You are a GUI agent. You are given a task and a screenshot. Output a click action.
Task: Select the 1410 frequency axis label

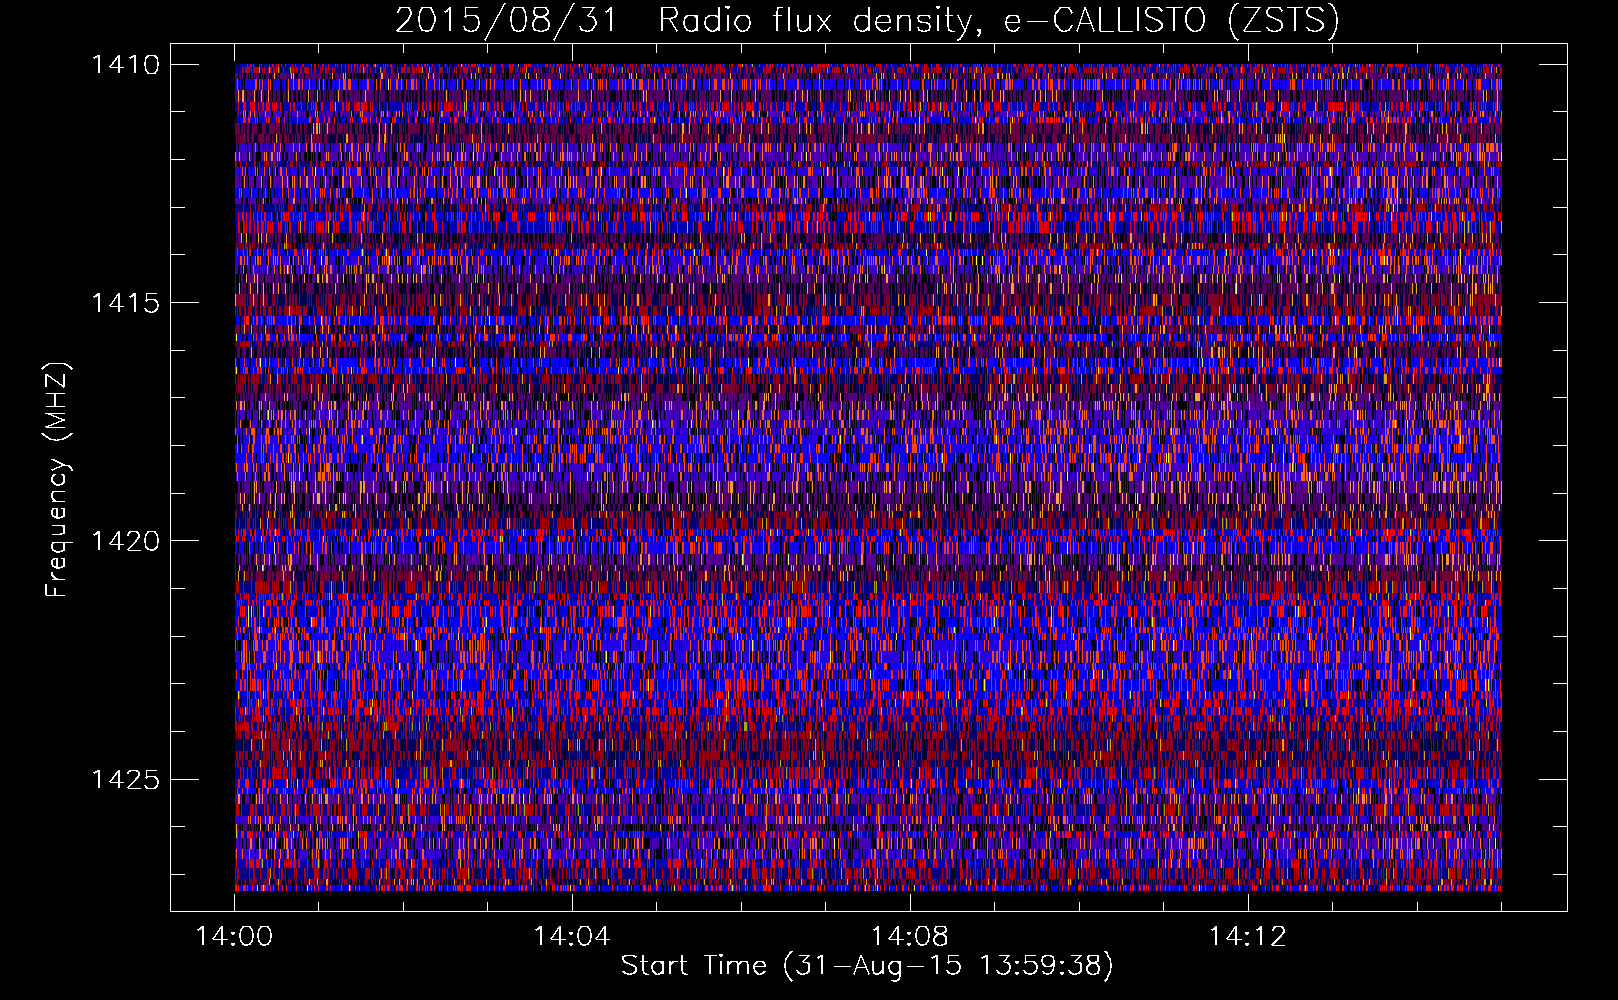[125, 65]
